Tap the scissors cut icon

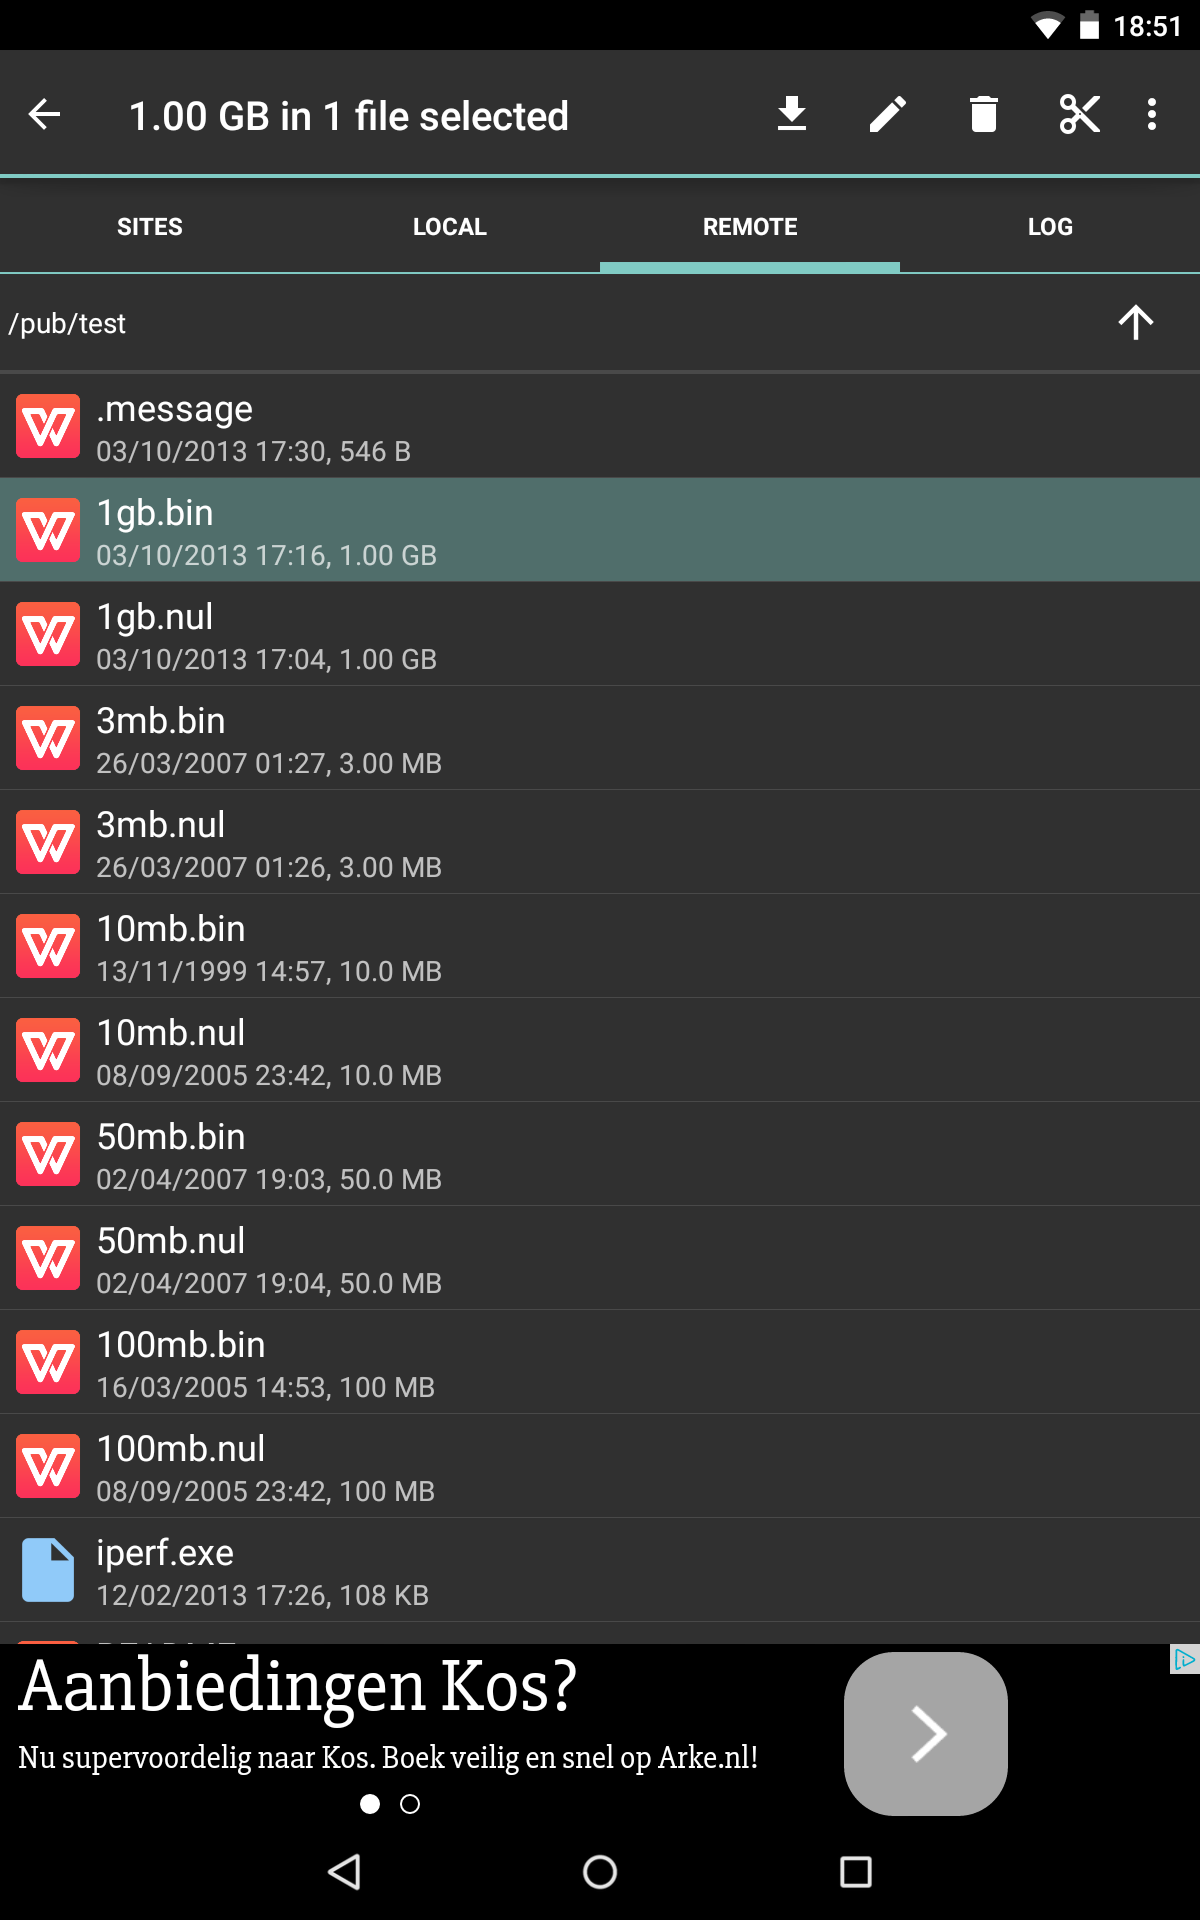pyautogui.click(x=1080, y=114)
